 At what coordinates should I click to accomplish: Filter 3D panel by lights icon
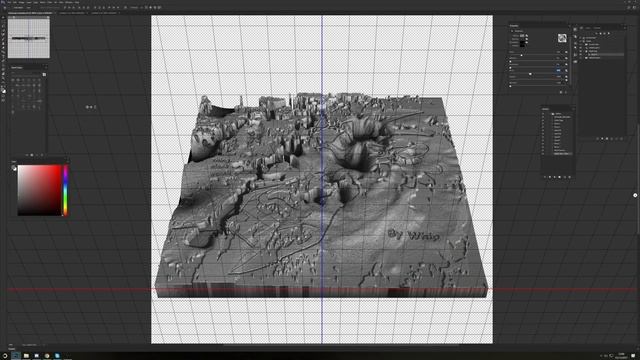(x=609, y=33)
